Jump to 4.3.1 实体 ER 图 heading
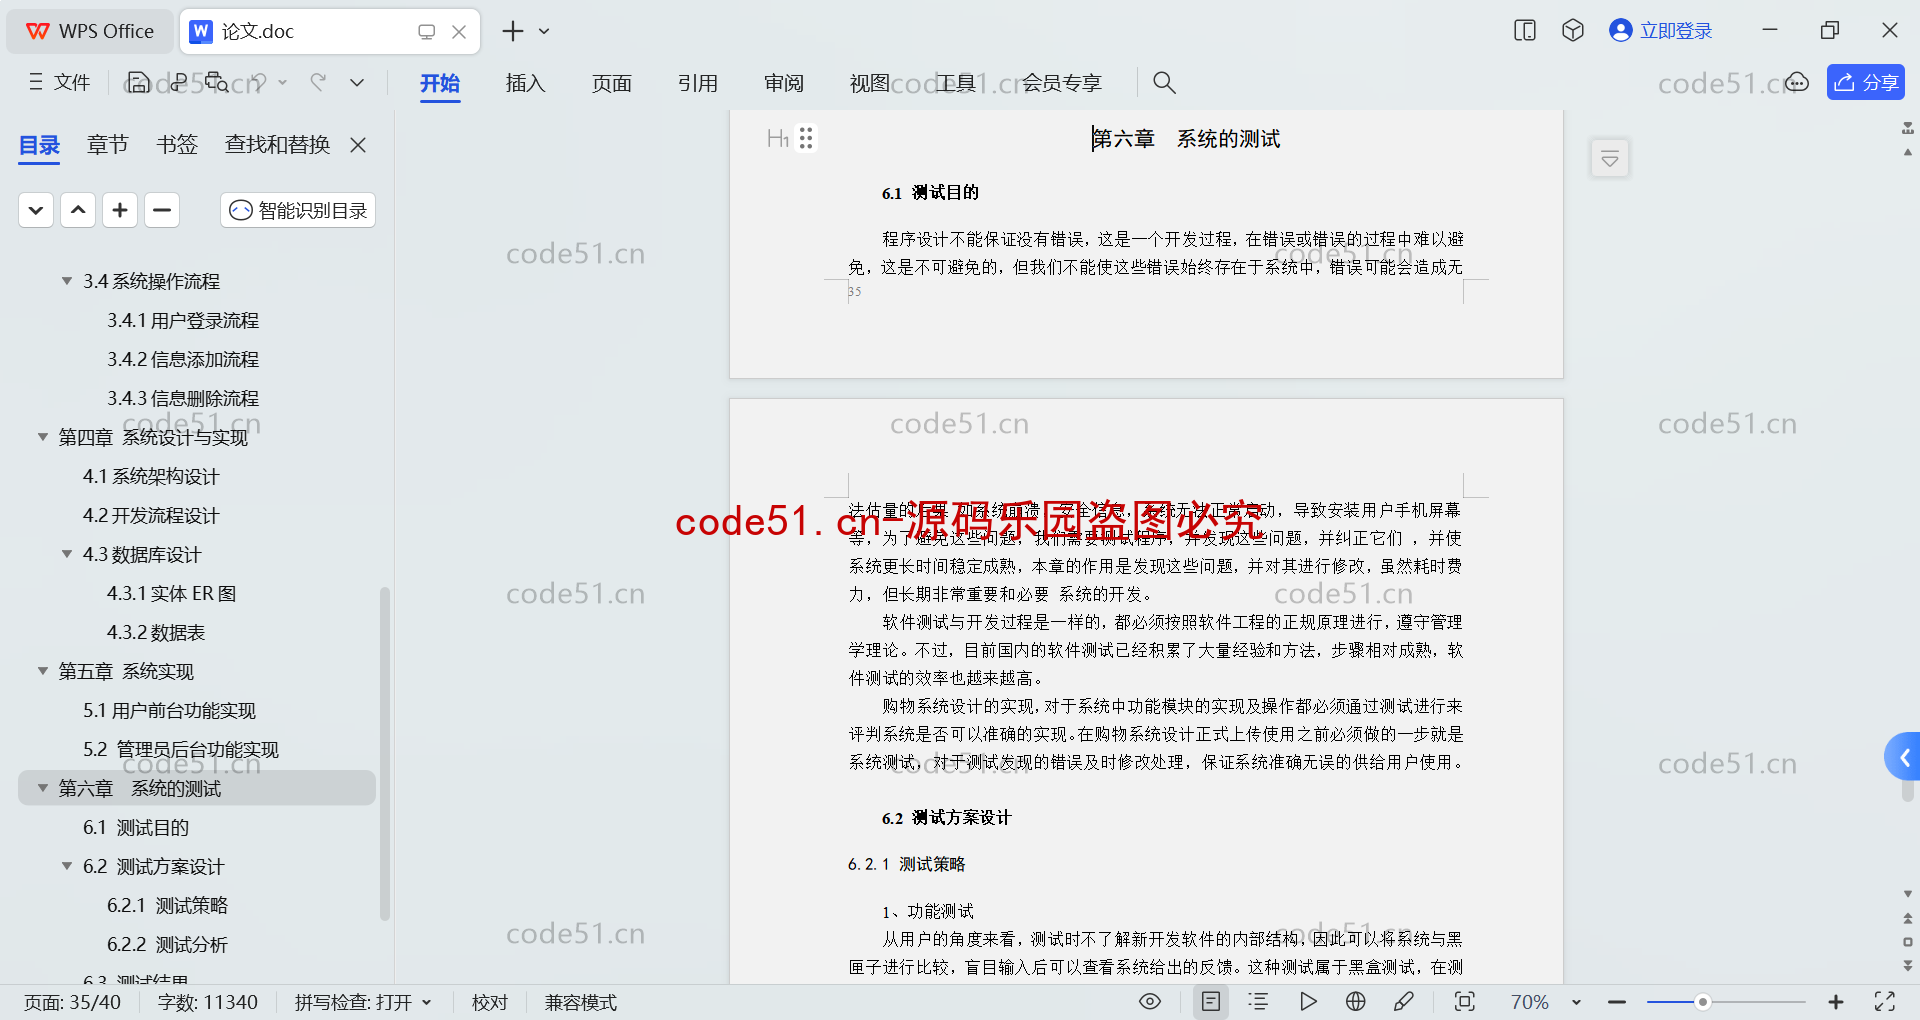This screenshot has height=1020, width=1920. point(172,593)
